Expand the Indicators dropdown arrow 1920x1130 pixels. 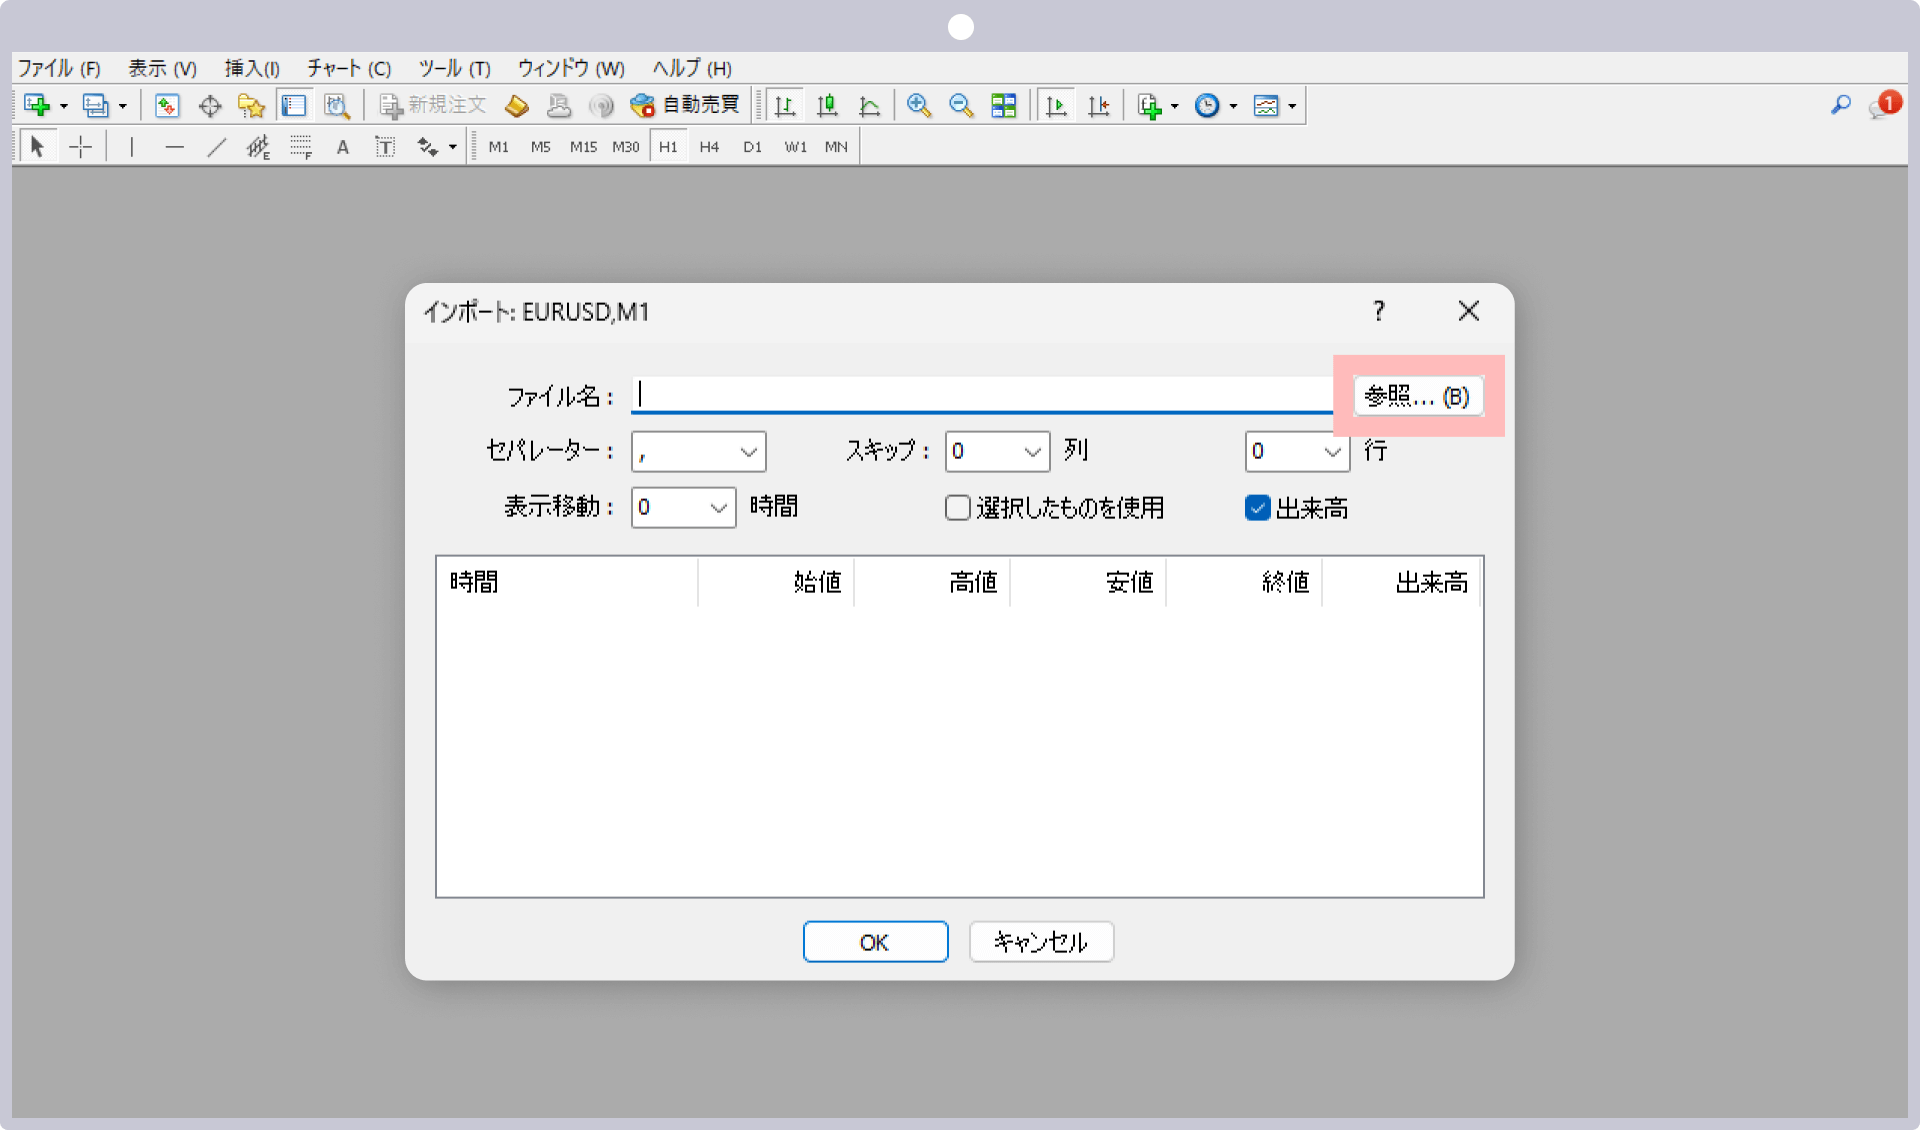coord(1174,106)
